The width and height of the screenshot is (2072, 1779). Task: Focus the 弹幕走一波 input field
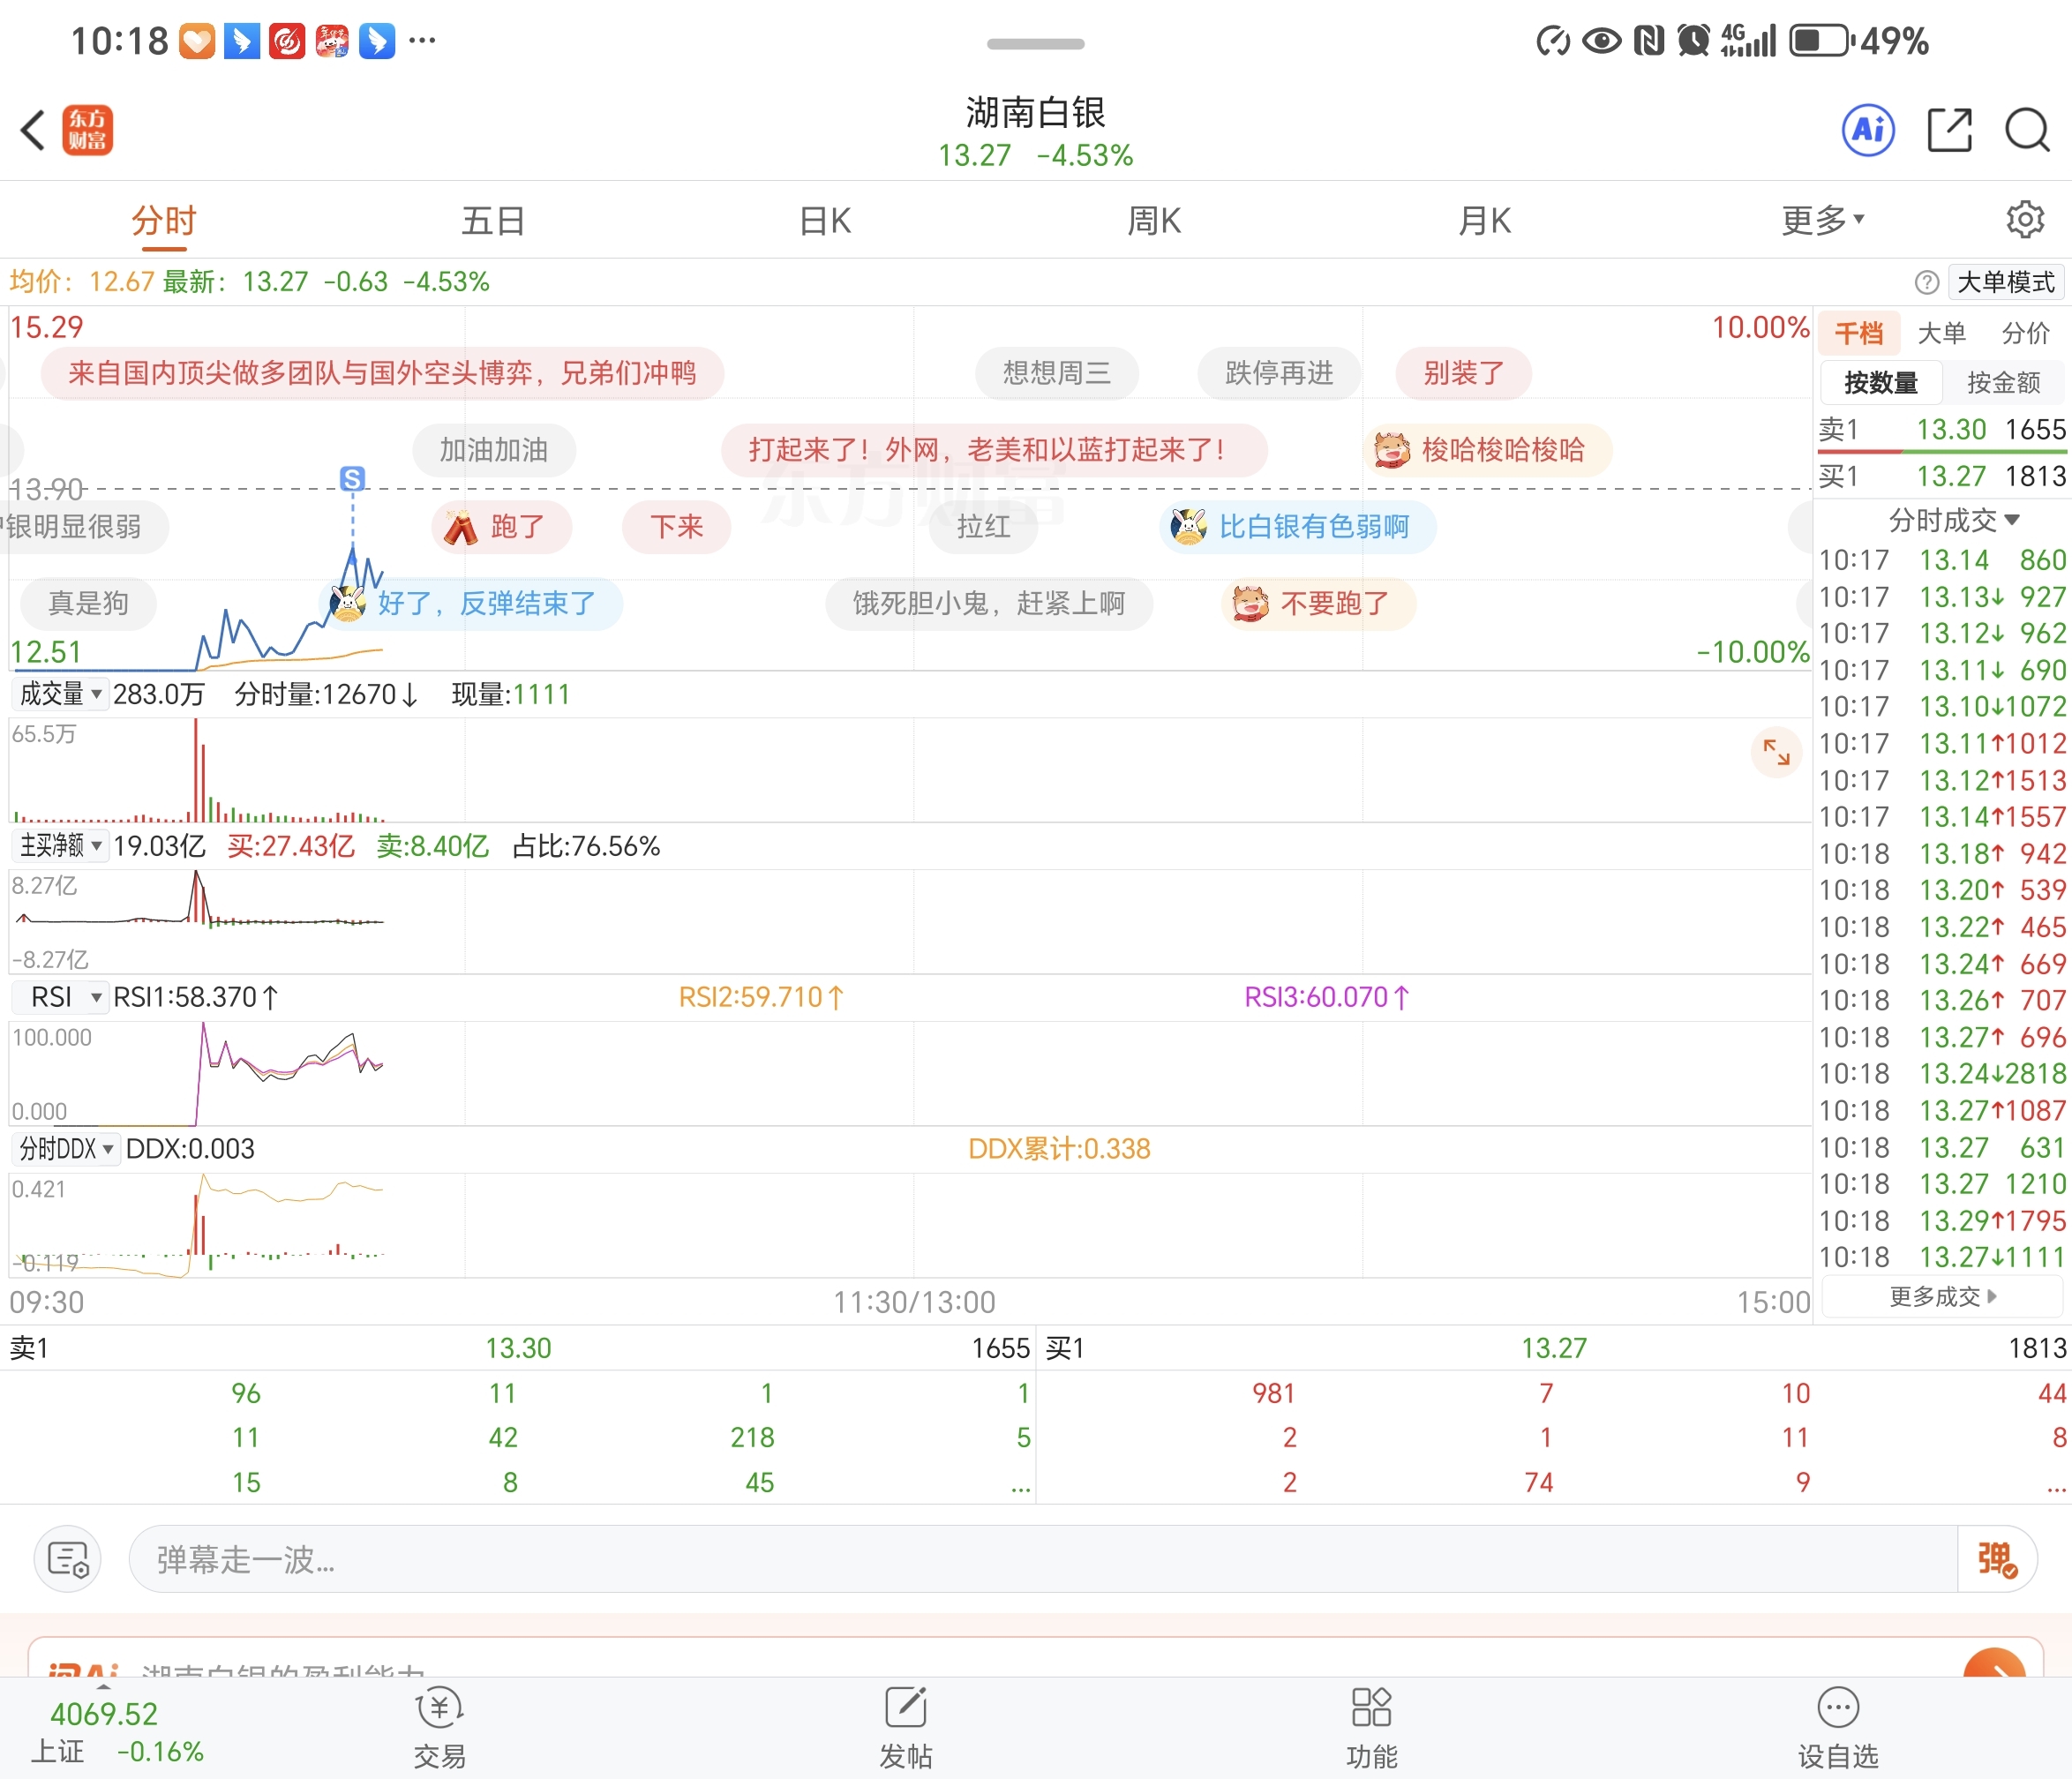[1040, 1558]
